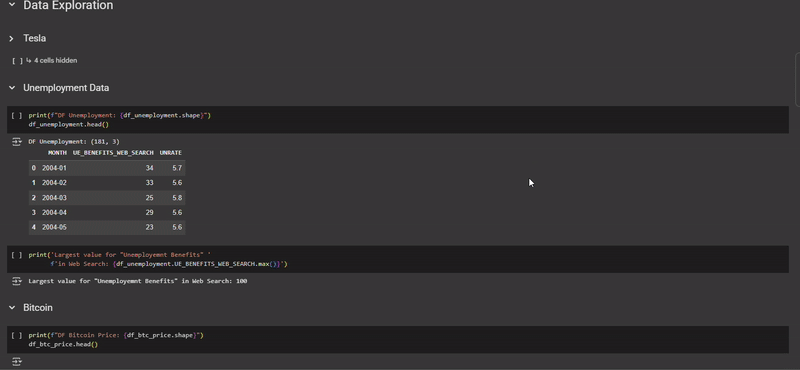This screenshot has height=370, width=800.
Task: Click the MONTH column header
Action: click(x=57, y=153)
